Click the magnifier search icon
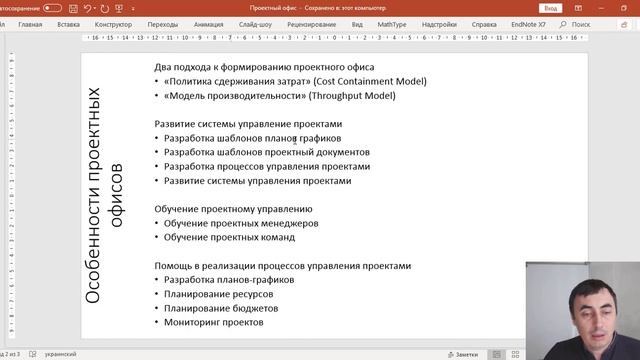The image size is (640, 360). pos(563,24)
